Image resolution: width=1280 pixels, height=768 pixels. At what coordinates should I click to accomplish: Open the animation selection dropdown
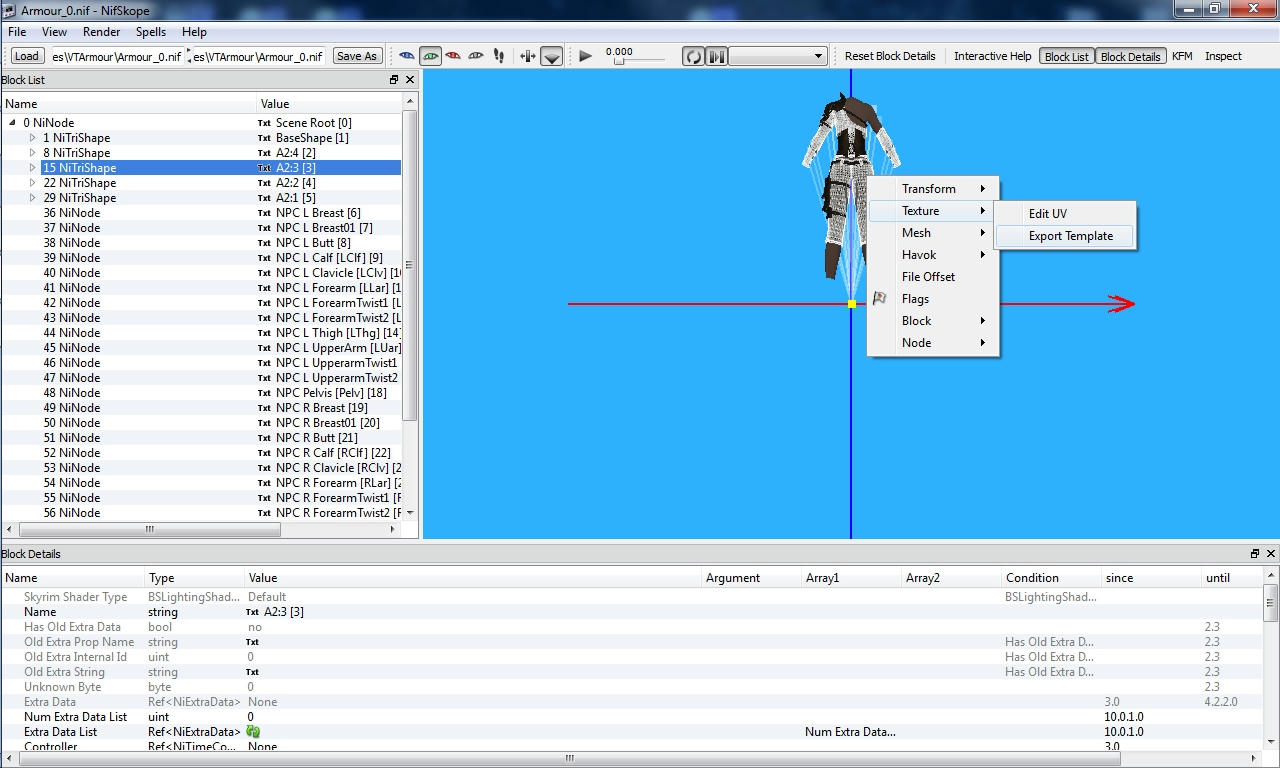(x=818, y=56)
